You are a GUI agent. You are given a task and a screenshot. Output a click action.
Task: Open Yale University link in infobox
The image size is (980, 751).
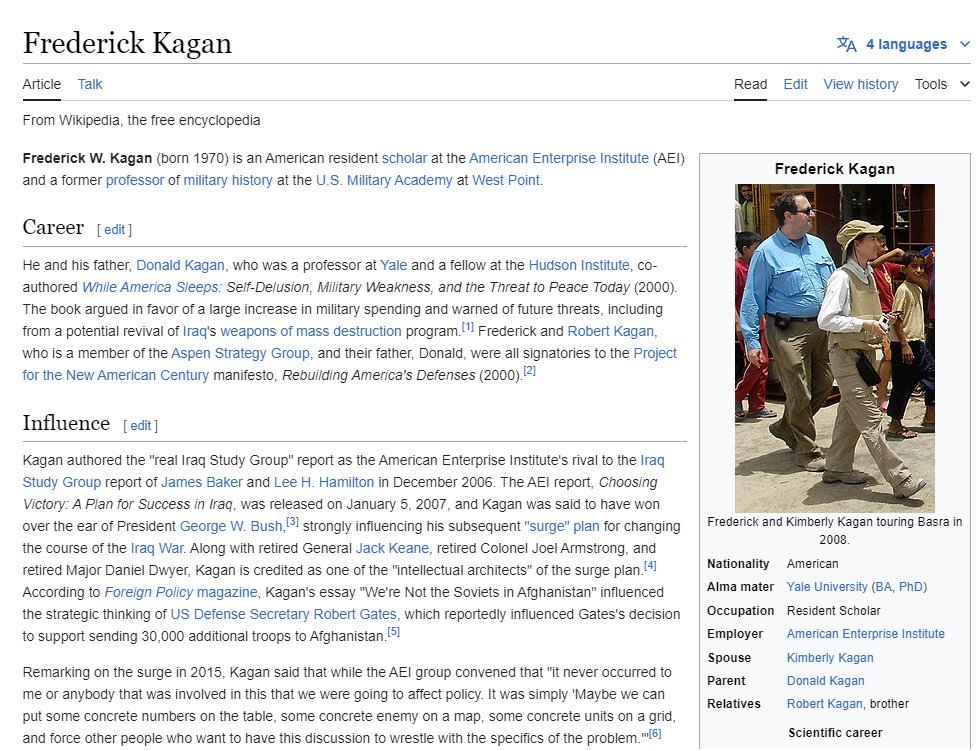point(827,587)
